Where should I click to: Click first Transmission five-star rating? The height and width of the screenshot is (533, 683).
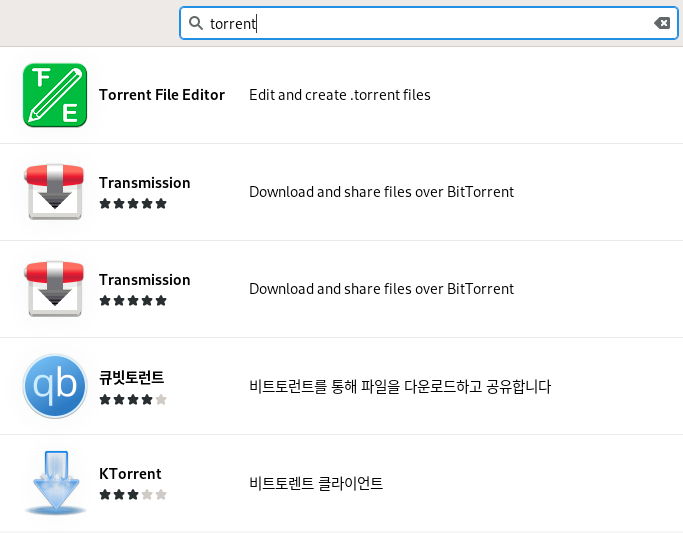click(133, 203)
